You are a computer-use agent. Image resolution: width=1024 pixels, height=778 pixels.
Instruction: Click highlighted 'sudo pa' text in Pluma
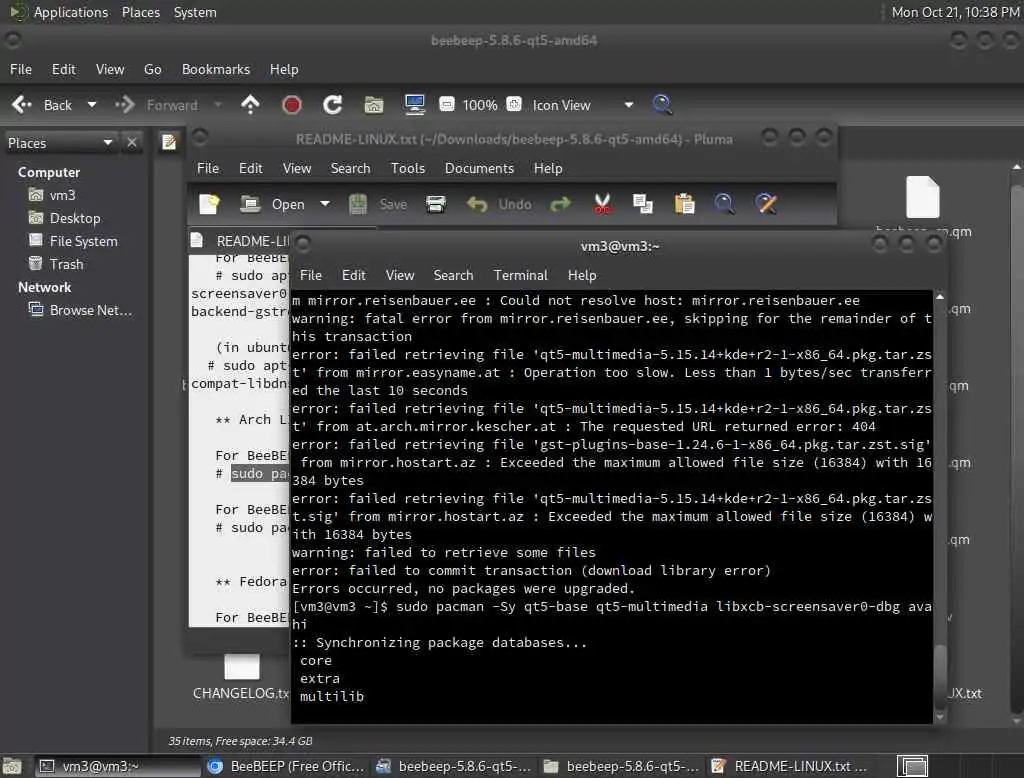[x=259, y=474]
